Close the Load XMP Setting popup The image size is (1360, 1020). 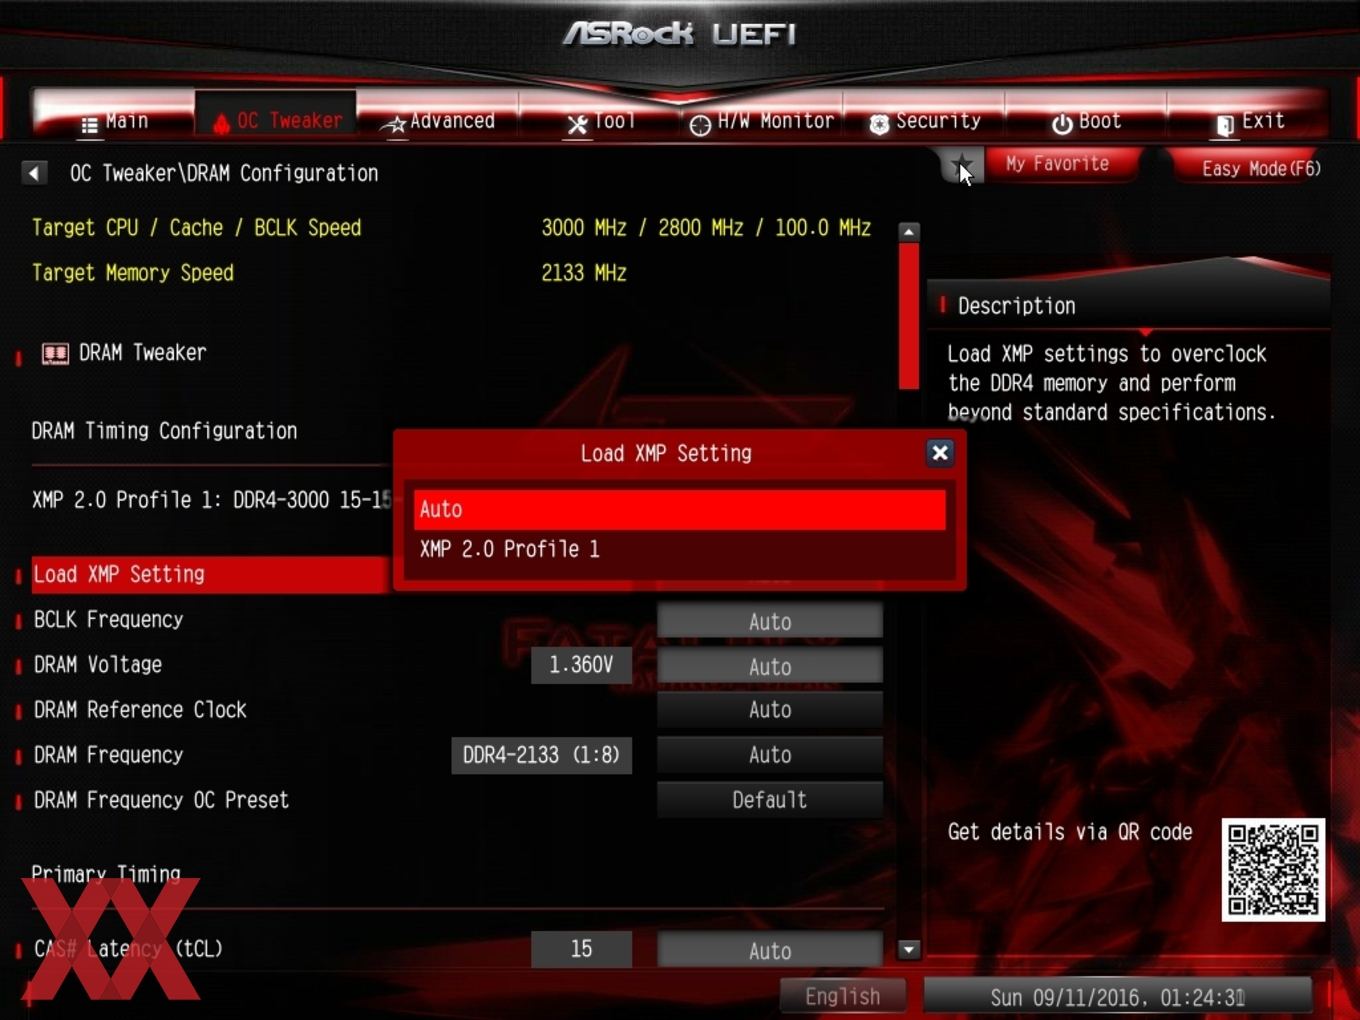(939, 453)
